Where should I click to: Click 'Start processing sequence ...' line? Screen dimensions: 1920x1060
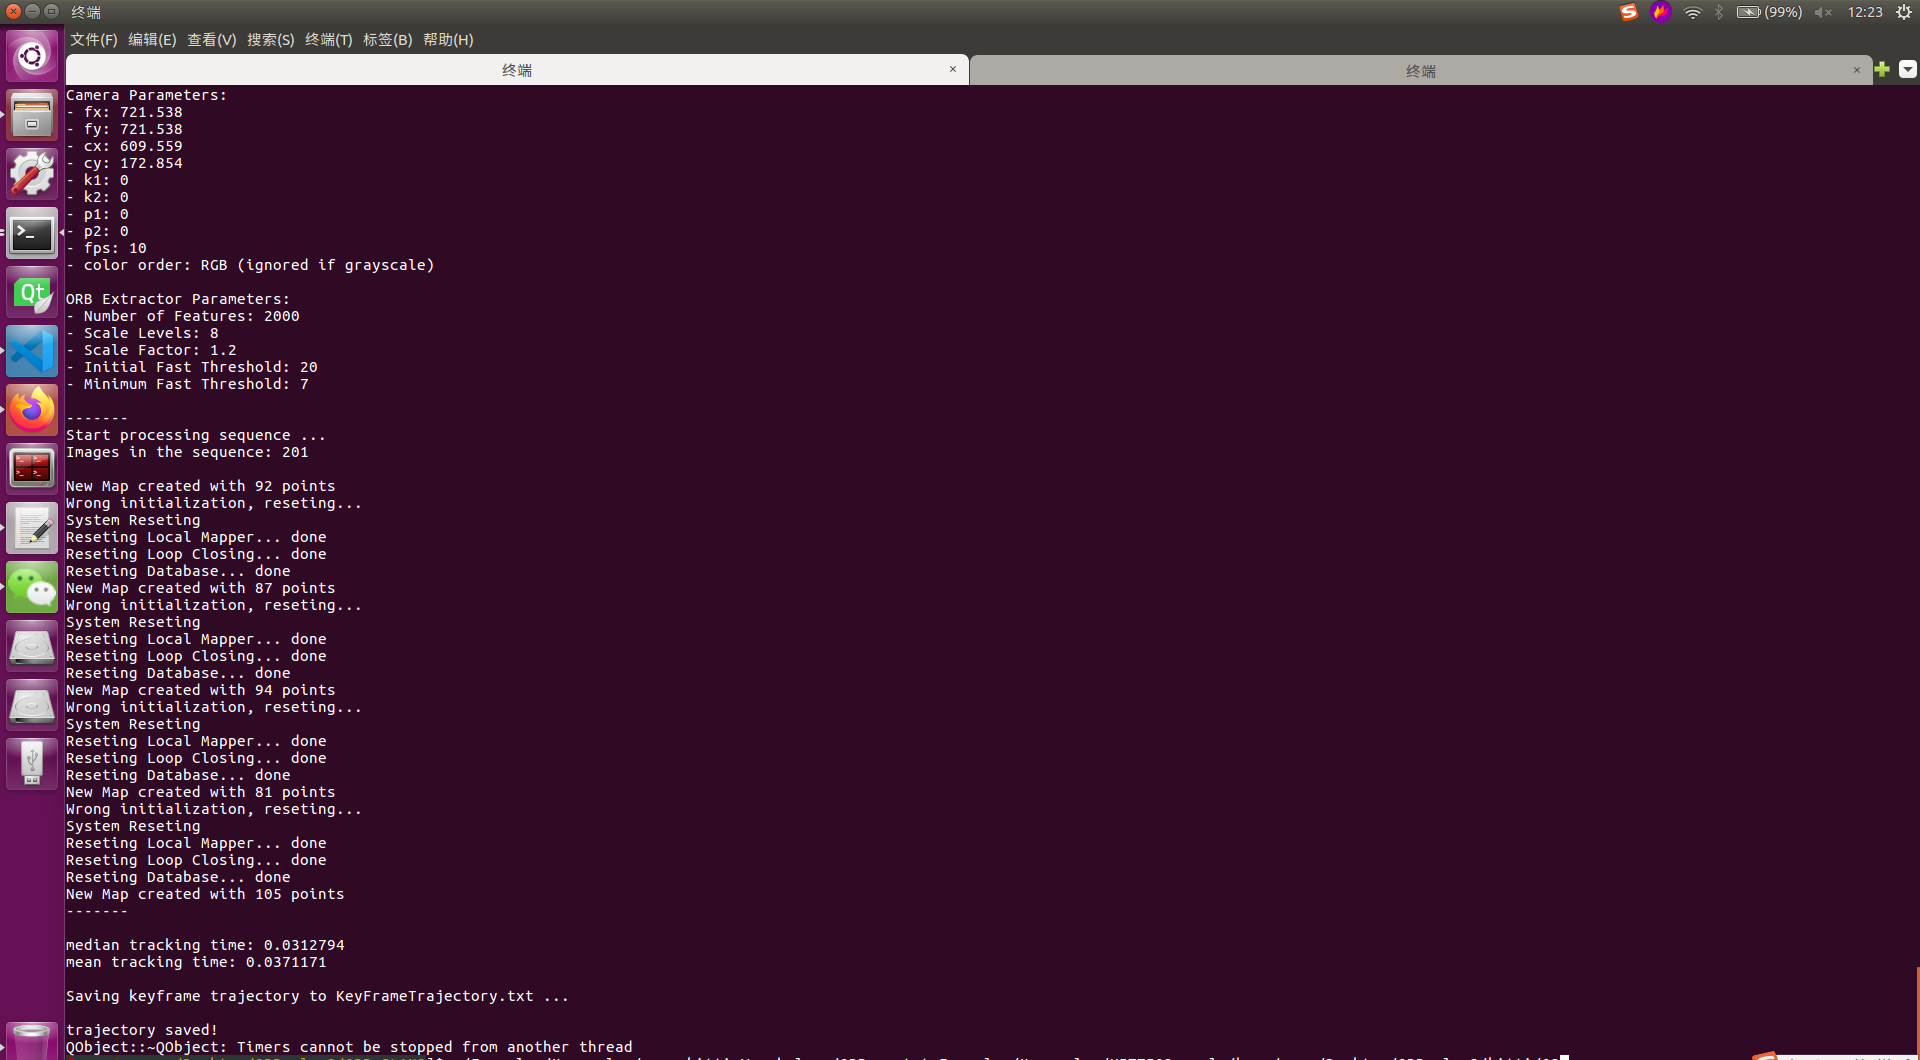click(196, 435)
